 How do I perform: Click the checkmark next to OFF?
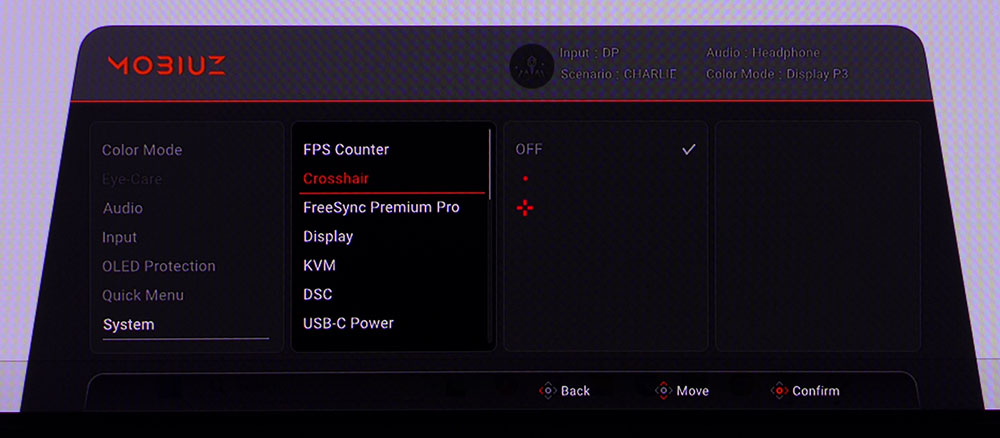click(688, 149)
